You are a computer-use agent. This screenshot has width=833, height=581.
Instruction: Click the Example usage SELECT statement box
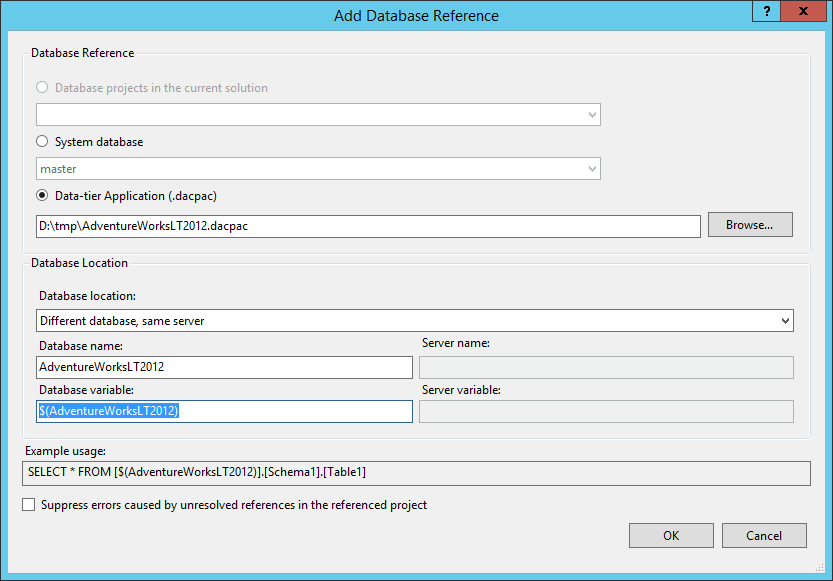click(x=416, y=472)
